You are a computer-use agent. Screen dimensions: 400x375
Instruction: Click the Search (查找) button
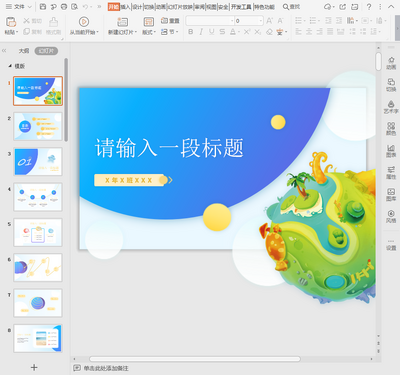(x=291, y=7)
